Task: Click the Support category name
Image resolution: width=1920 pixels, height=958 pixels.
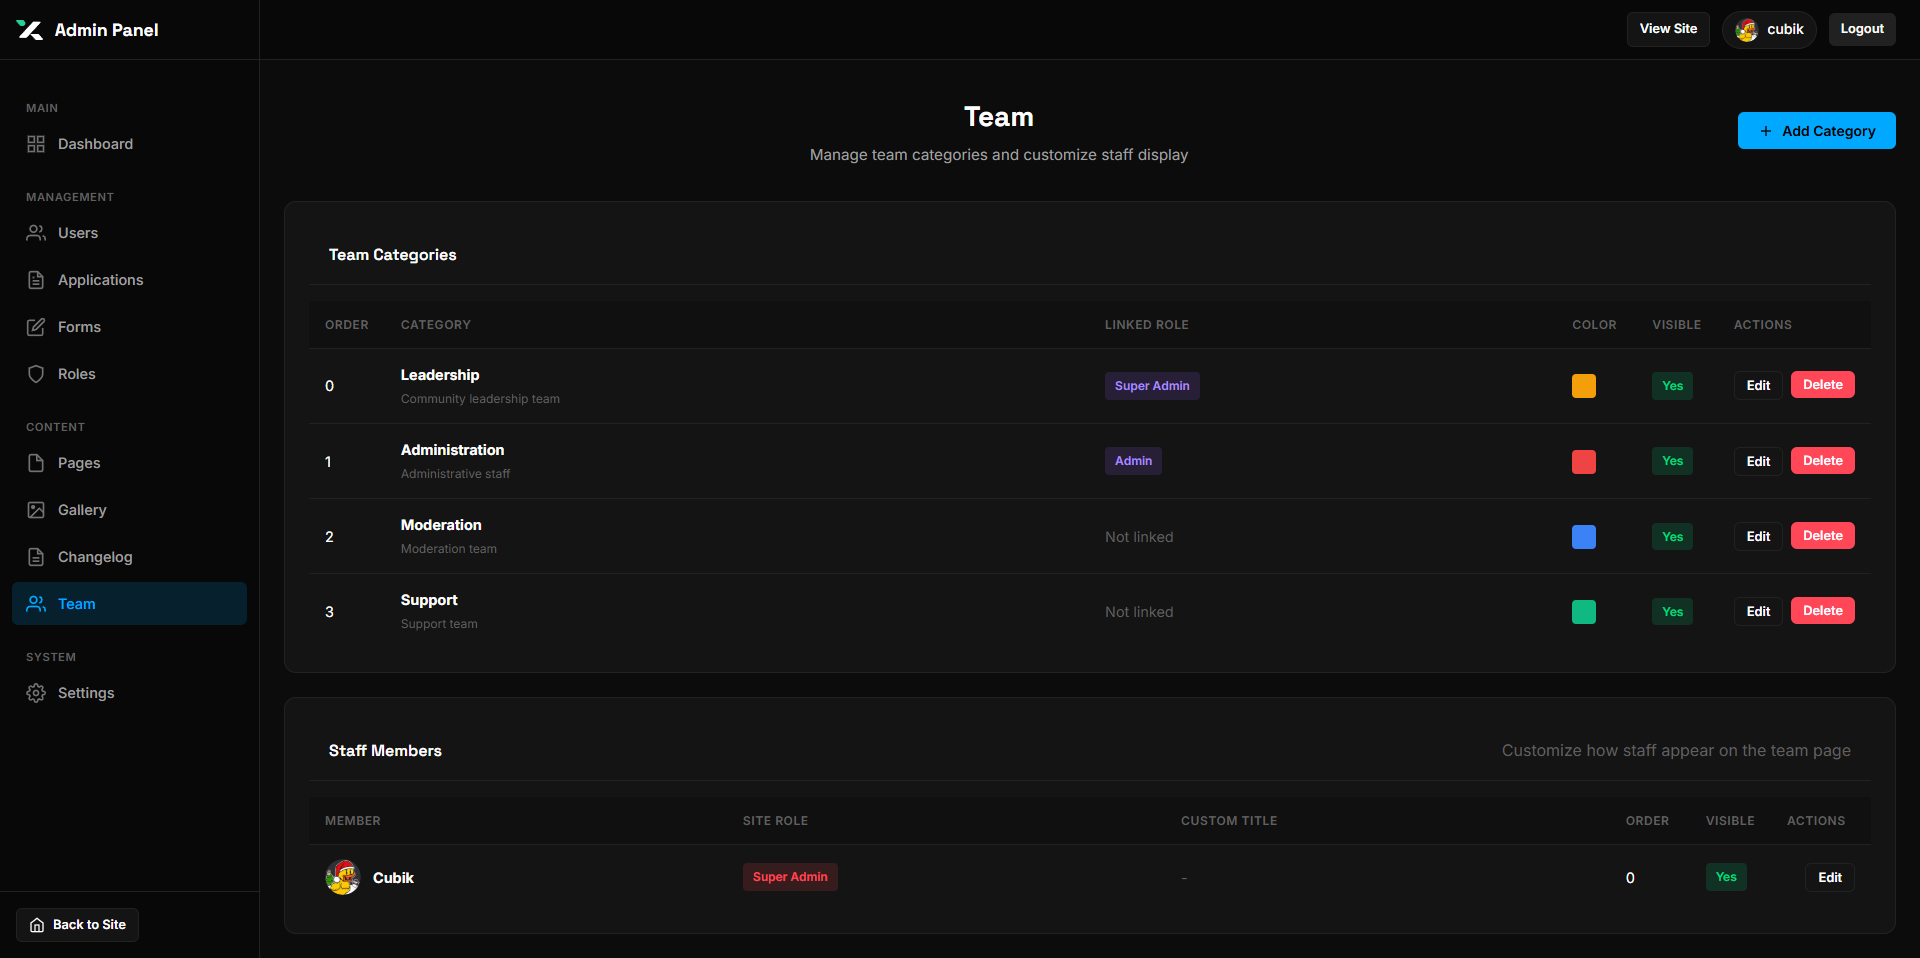Action: 429,600
